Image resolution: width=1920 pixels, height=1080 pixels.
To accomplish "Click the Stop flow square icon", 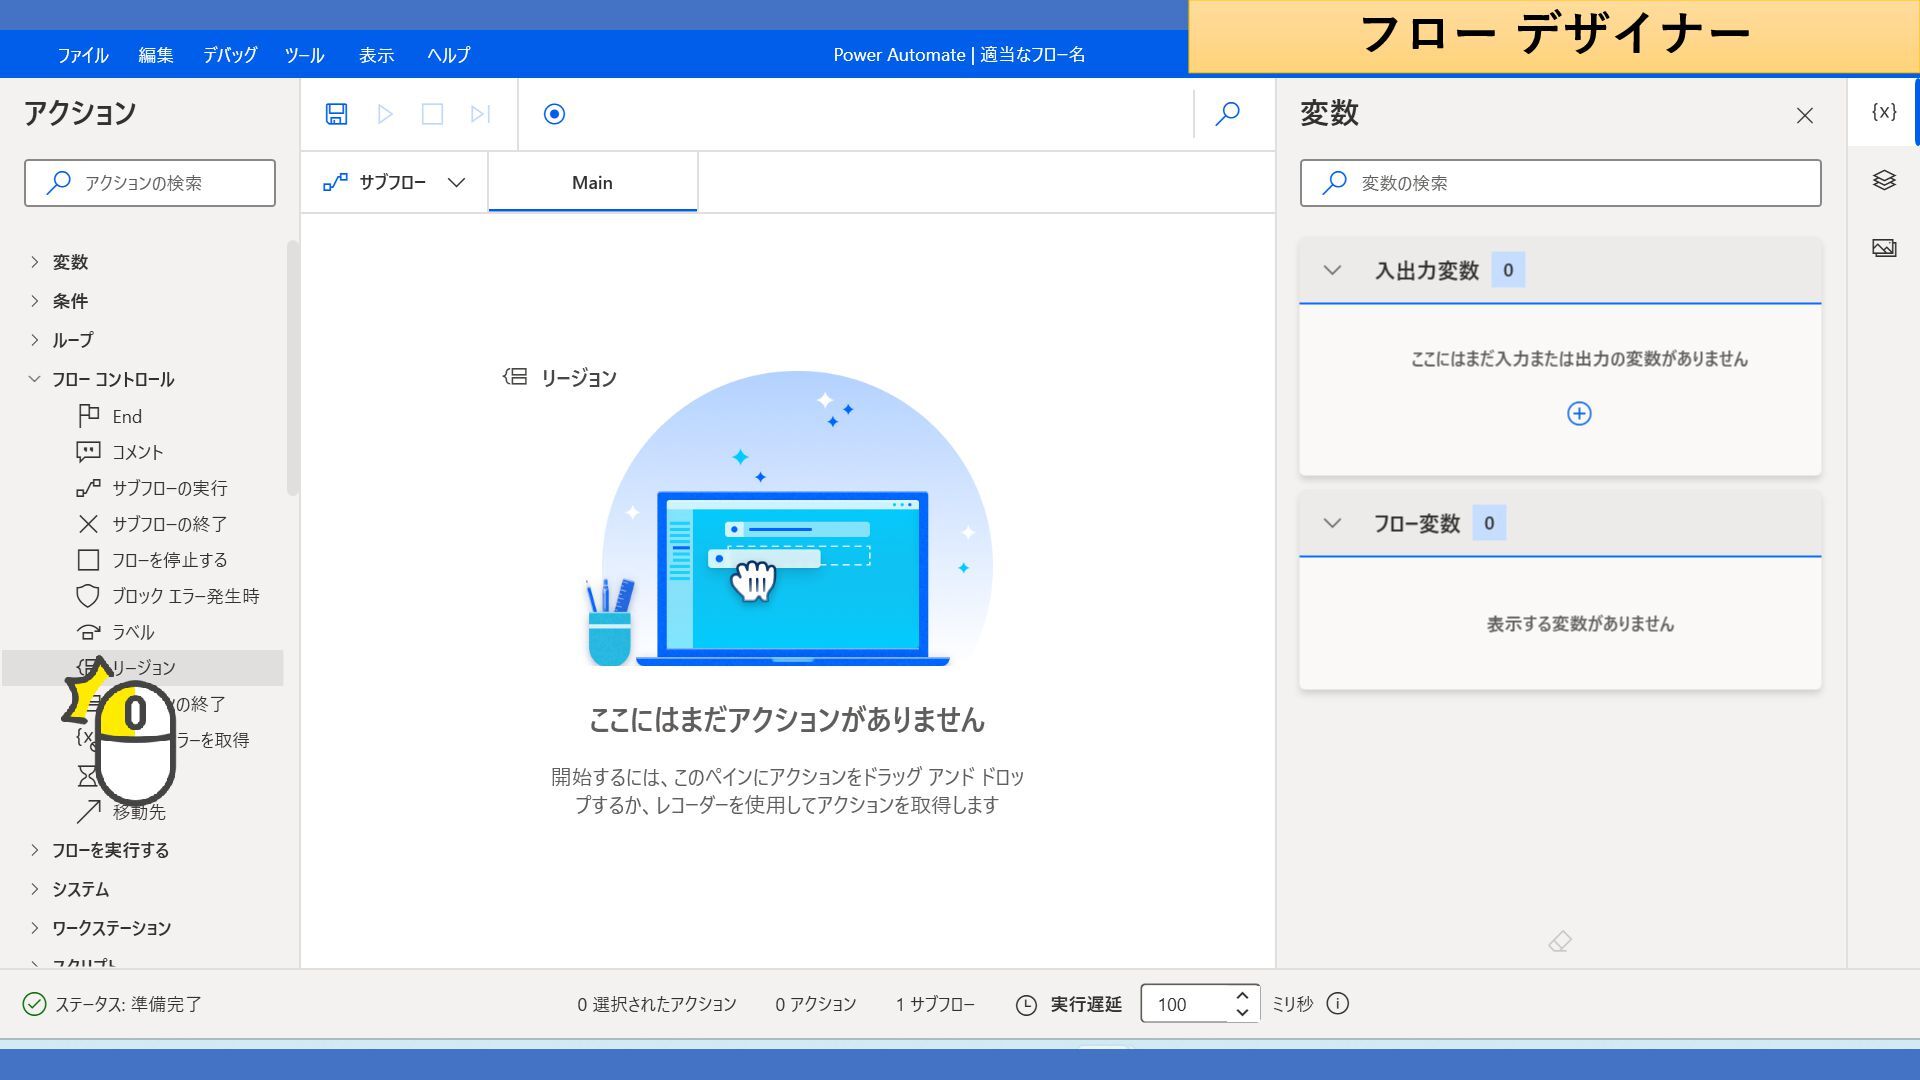I will [x=432, y=114].
